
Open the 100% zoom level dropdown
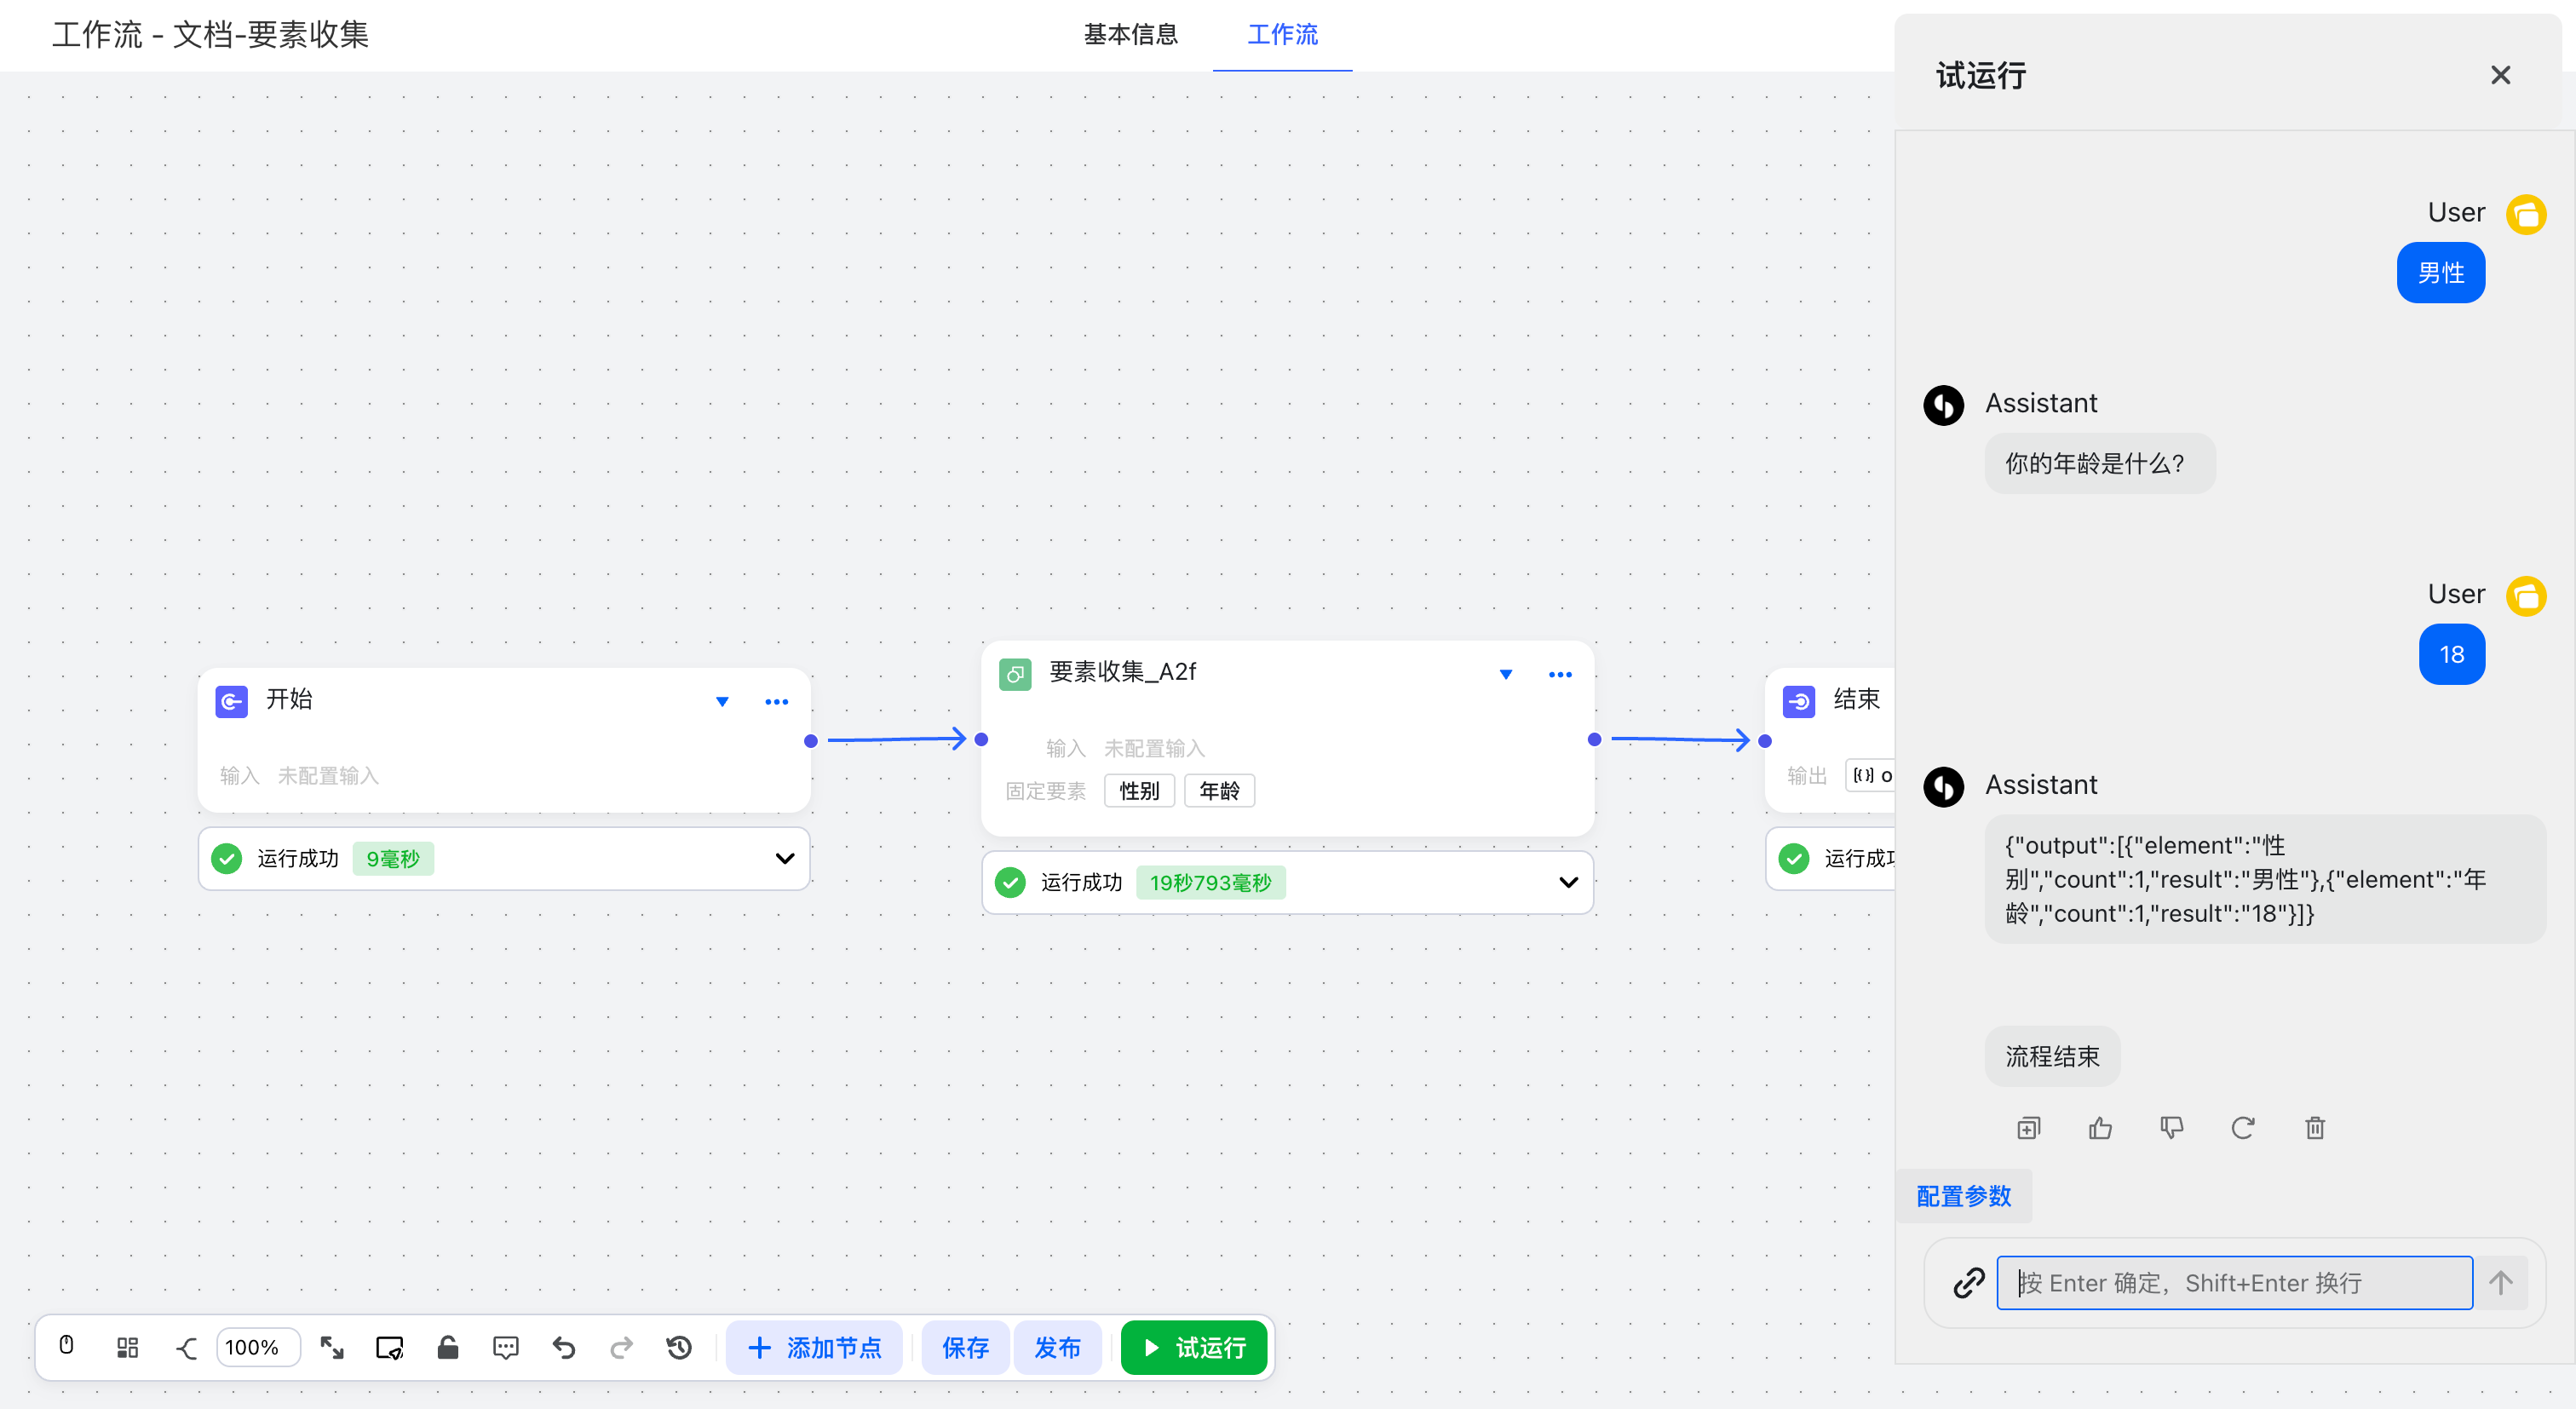pos(255,1347)
